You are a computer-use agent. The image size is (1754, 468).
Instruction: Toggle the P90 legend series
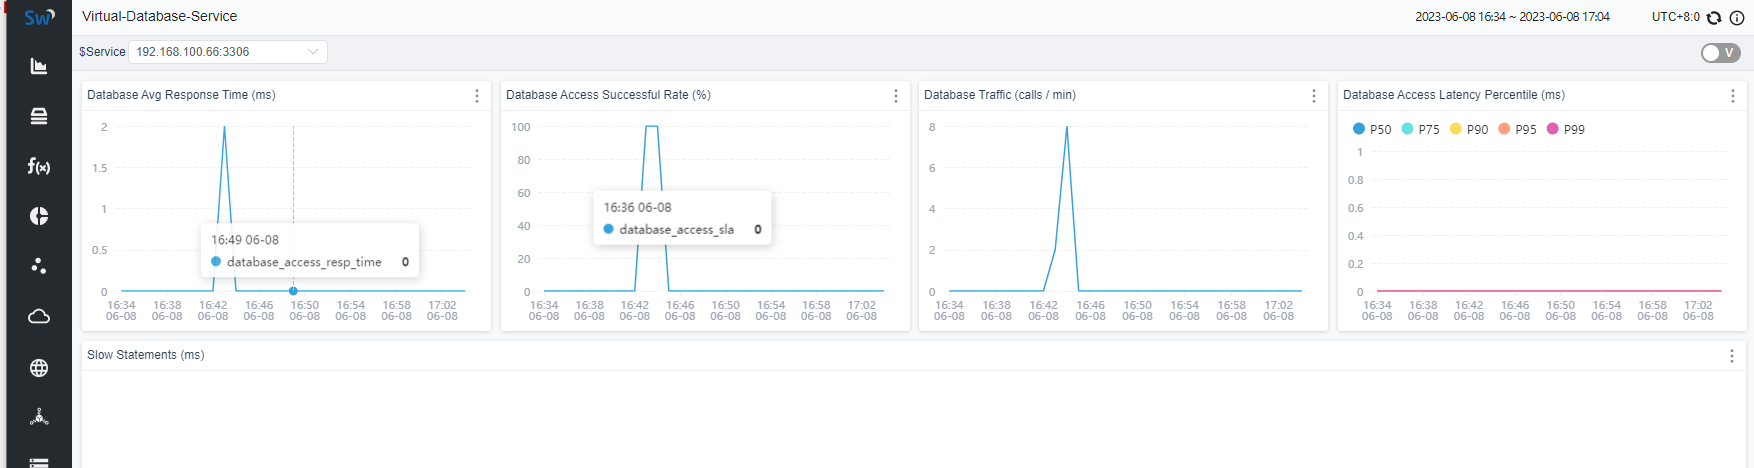click(x=1469, y=129)
